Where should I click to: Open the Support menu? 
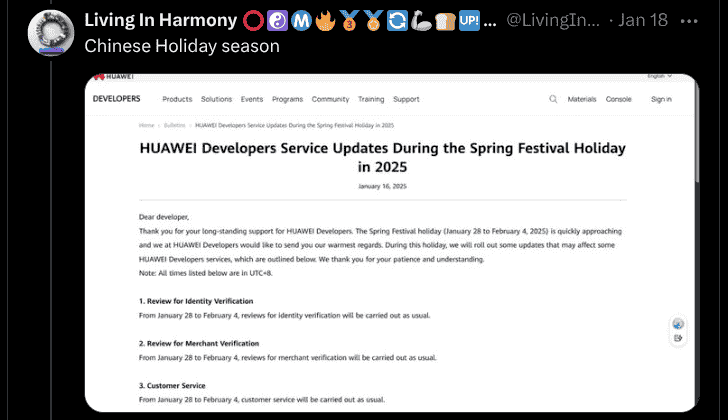[x=406, y=99]
